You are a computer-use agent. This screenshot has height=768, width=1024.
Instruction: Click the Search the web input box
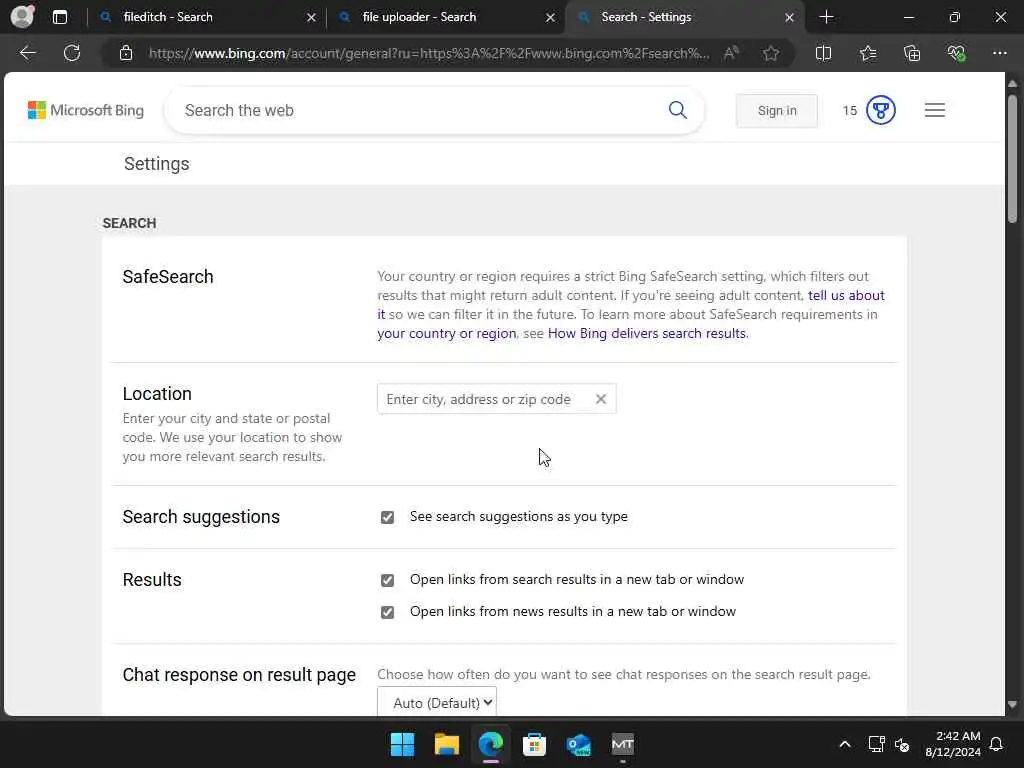point(418,110)
